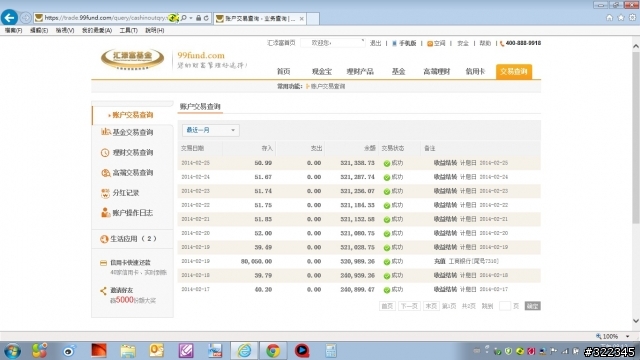Click the 240,899.47 balance value
Image resolution: width=640 pixels, height=360 pixels.
click(x=357, y=289)
